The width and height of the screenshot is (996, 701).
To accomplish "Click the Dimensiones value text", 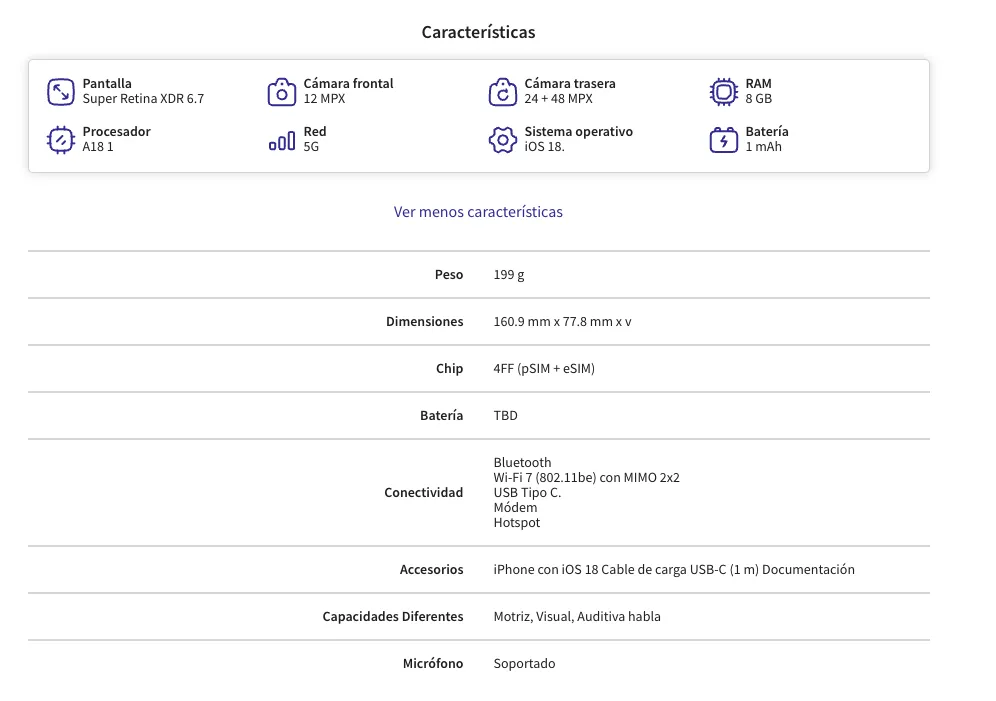I will pyautogui.click(x=562, y=321).
